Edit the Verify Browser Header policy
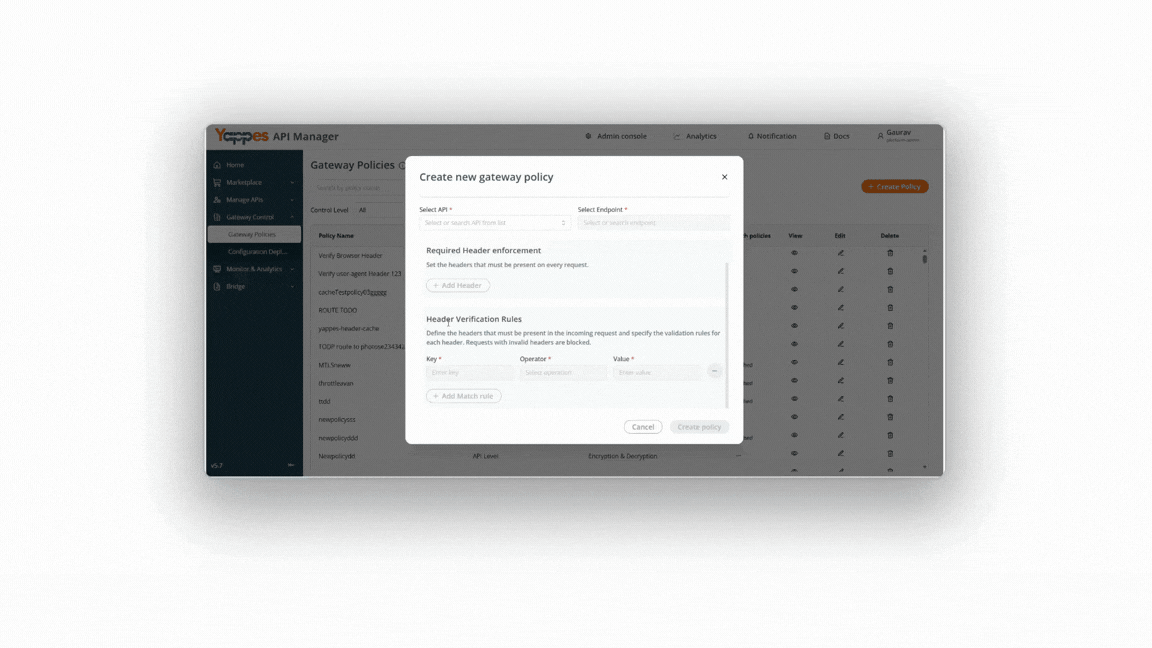Screen dimensions: 1152x648 (x=840, y=253)
